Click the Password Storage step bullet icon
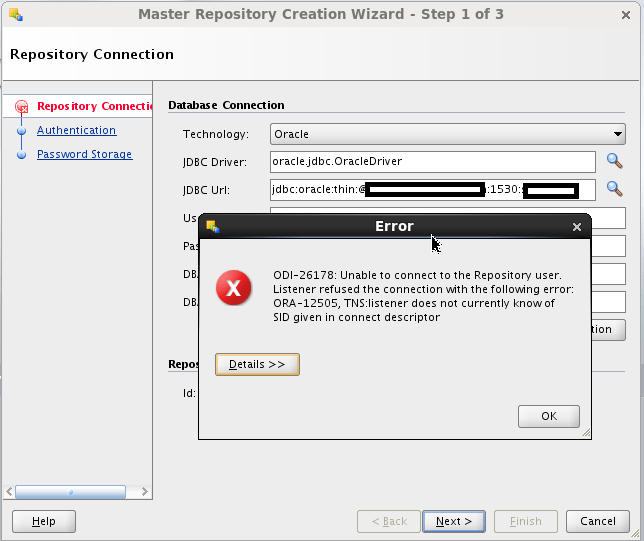Image resolution: width=644 pixels, height=541 pixels. [21, 154]
